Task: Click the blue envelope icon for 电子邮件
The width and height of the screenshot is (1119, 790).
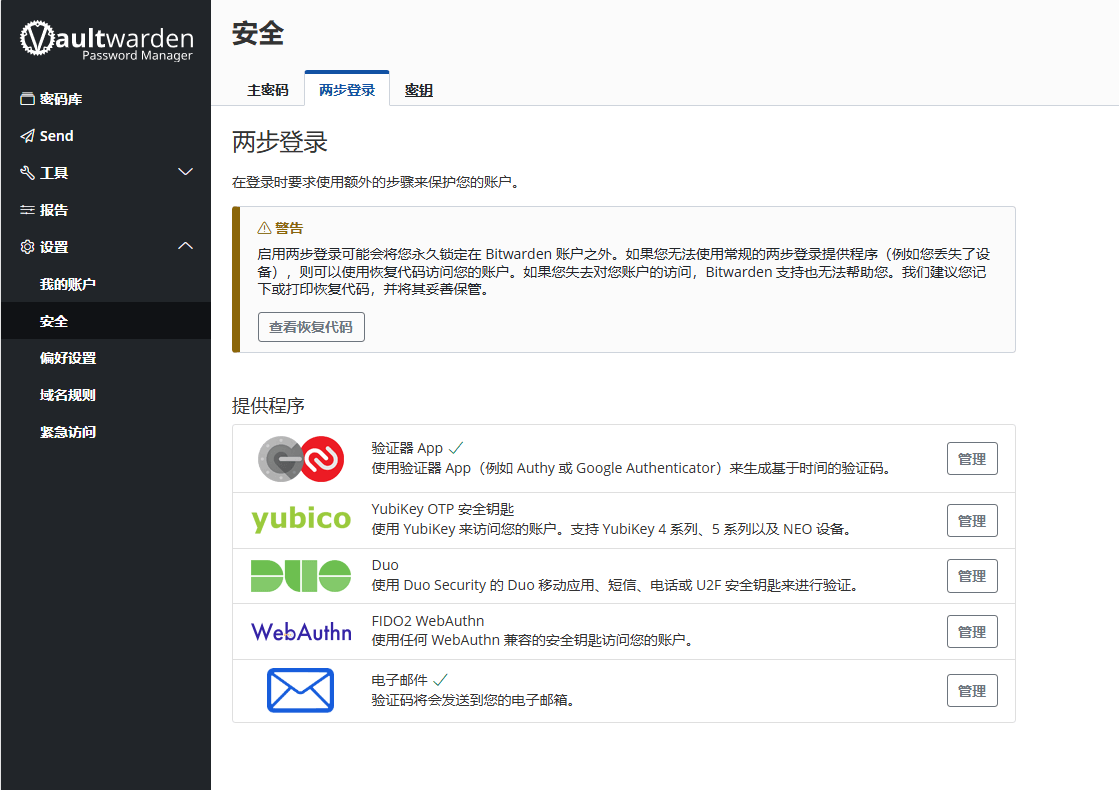Action: coord(301,690)
